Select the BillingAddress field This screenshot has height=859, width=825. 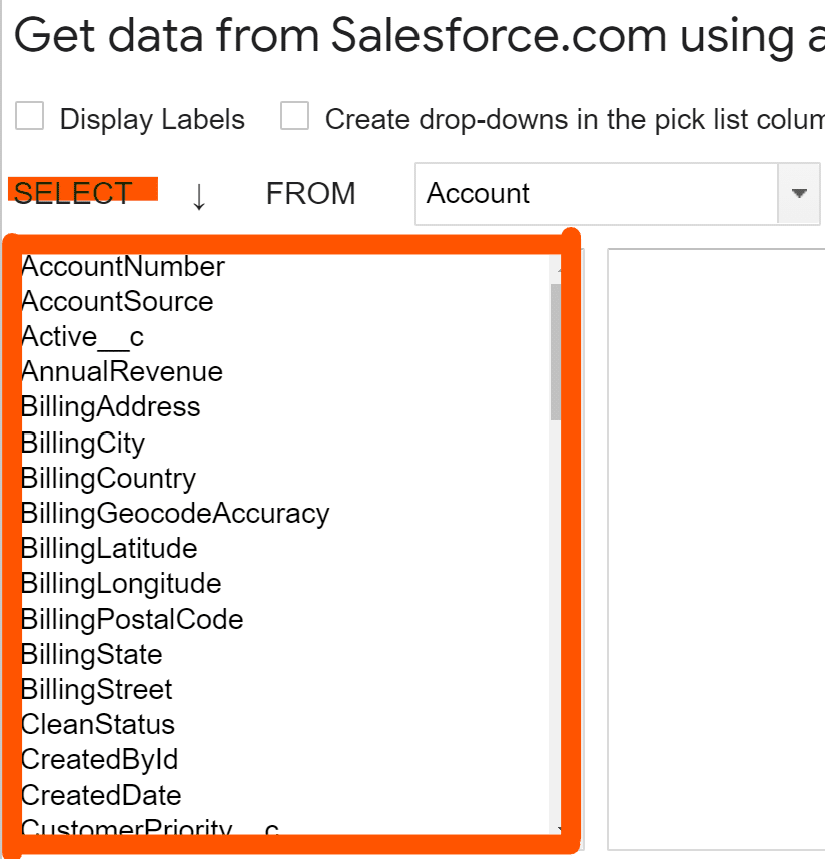[111, 407]
